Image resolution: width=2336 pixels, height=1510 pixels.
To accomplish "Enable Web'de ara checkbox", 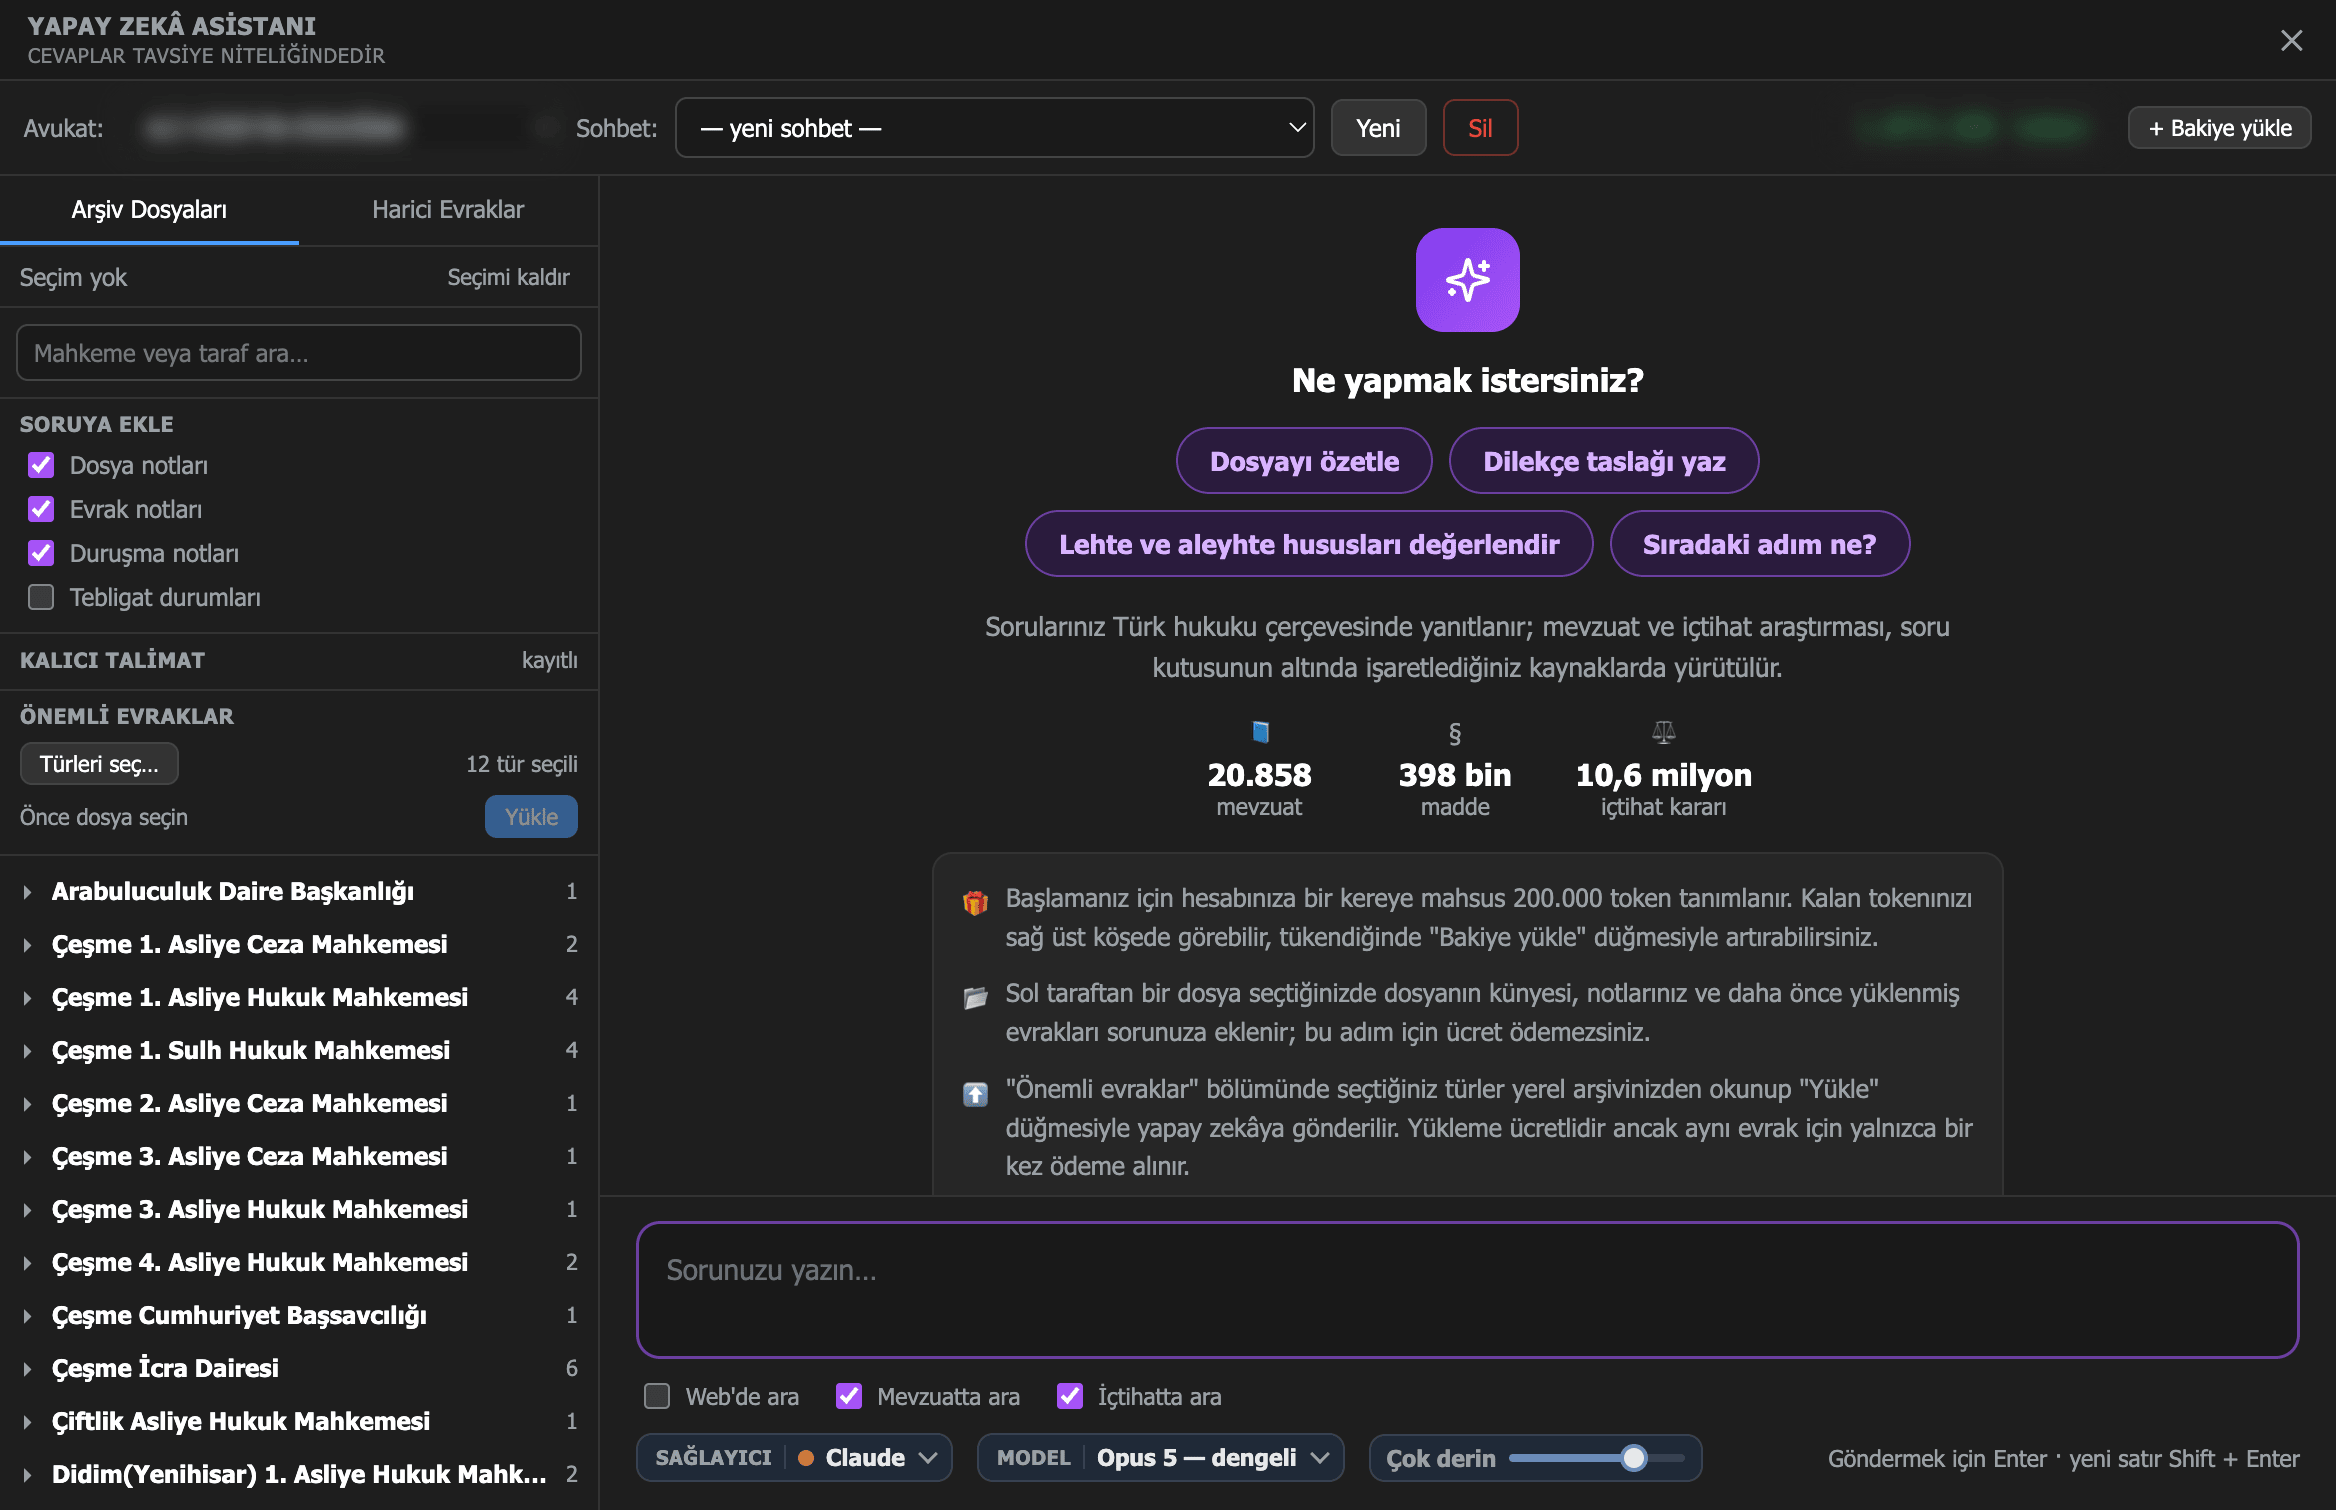I will pyautogui.click(x=657, y=1396).
